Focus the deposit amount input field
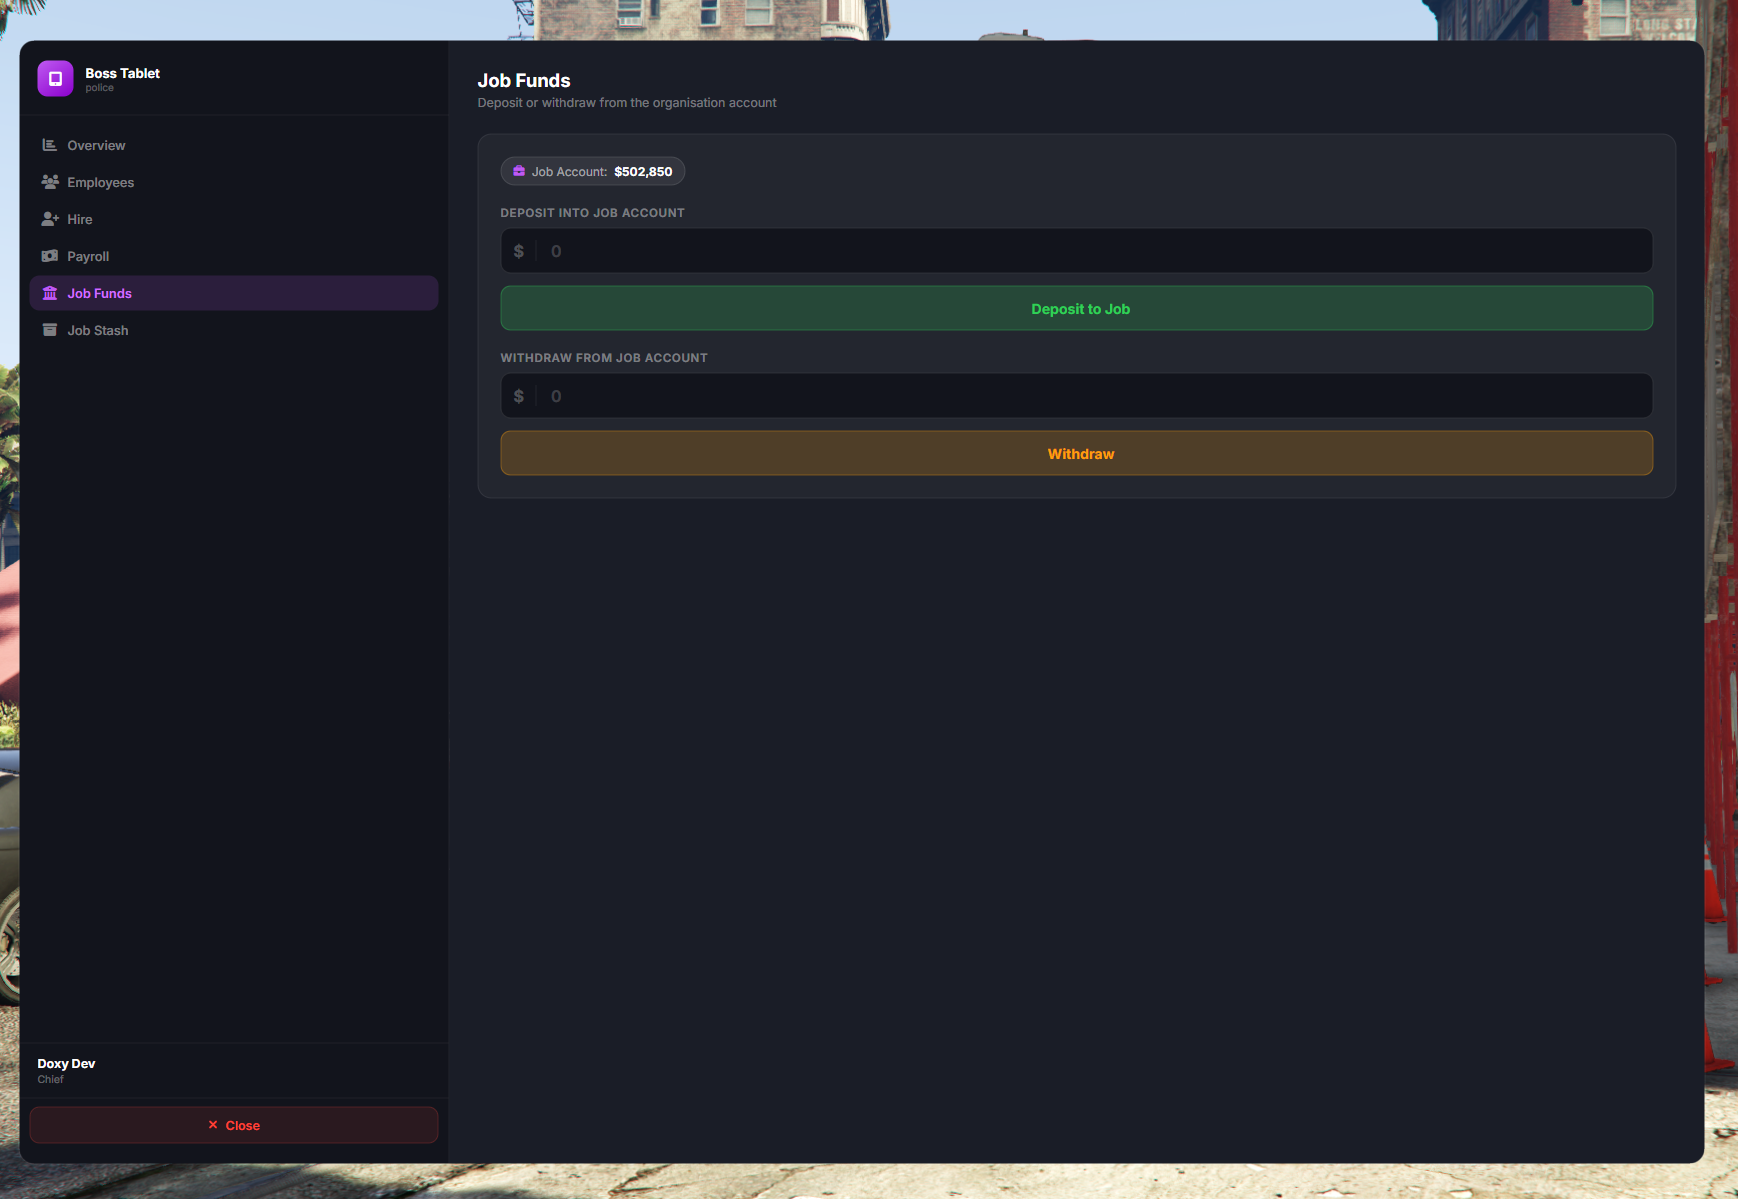 (1076, 250)
